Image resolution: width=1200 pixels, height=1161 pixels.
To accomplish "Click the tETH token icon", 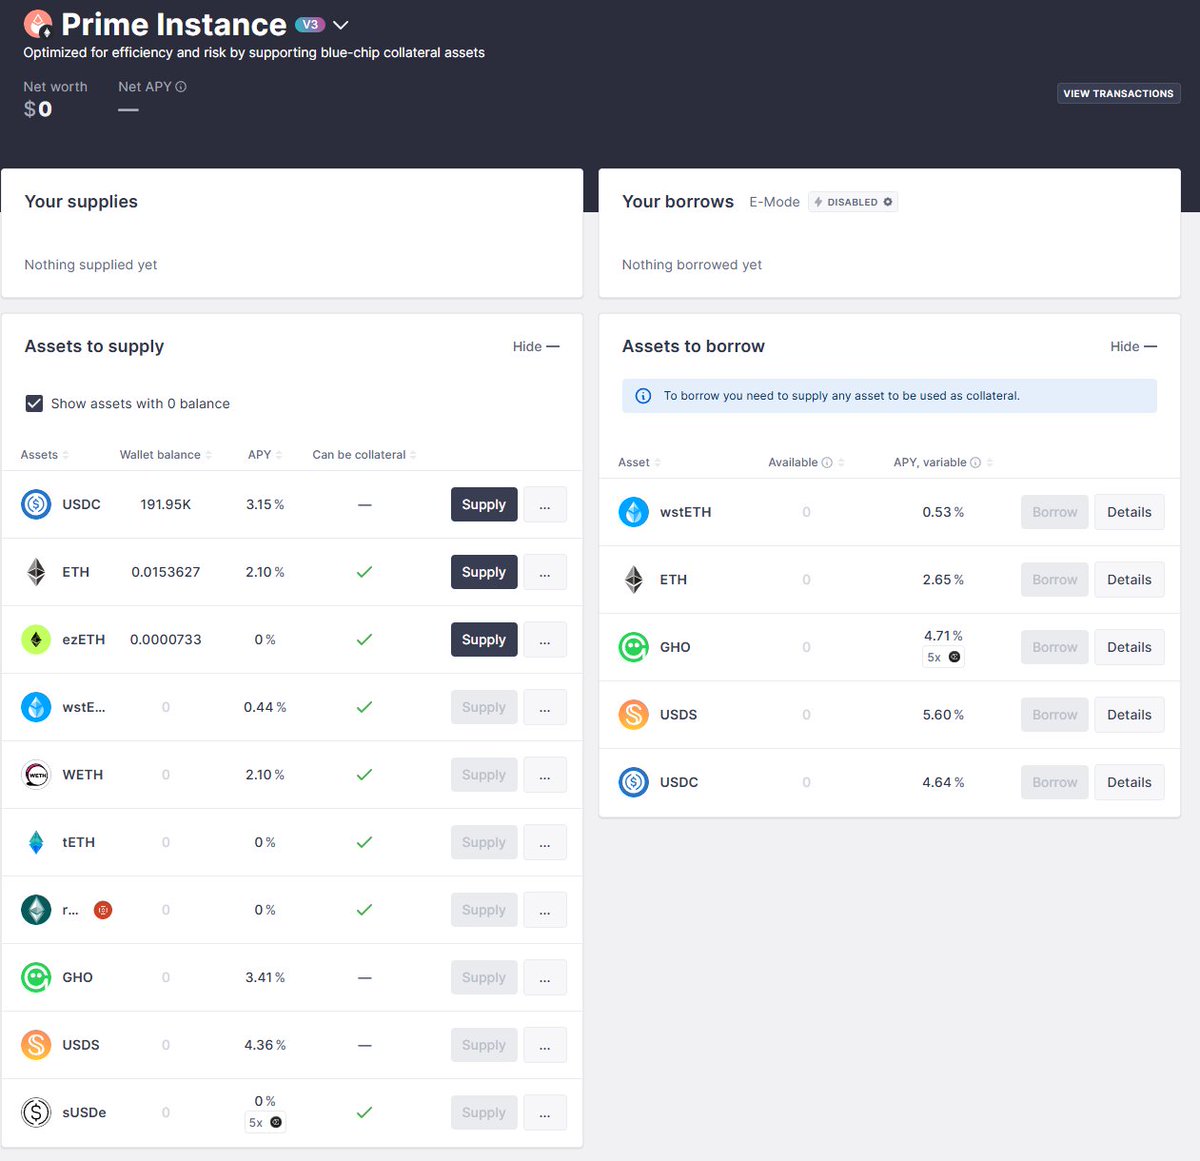I will coord(36,842).
